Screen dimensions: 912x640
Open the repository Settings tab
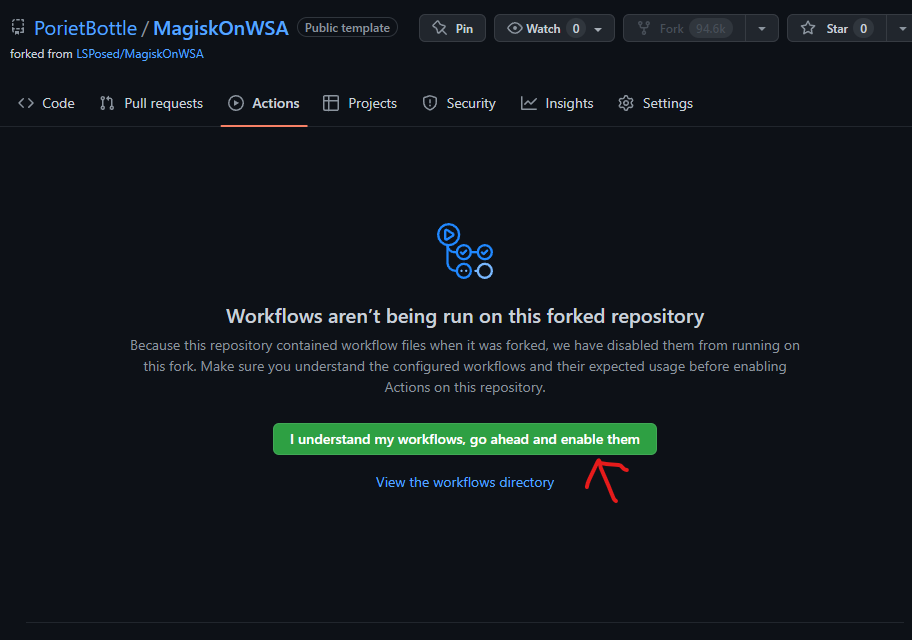coord(656,104)
